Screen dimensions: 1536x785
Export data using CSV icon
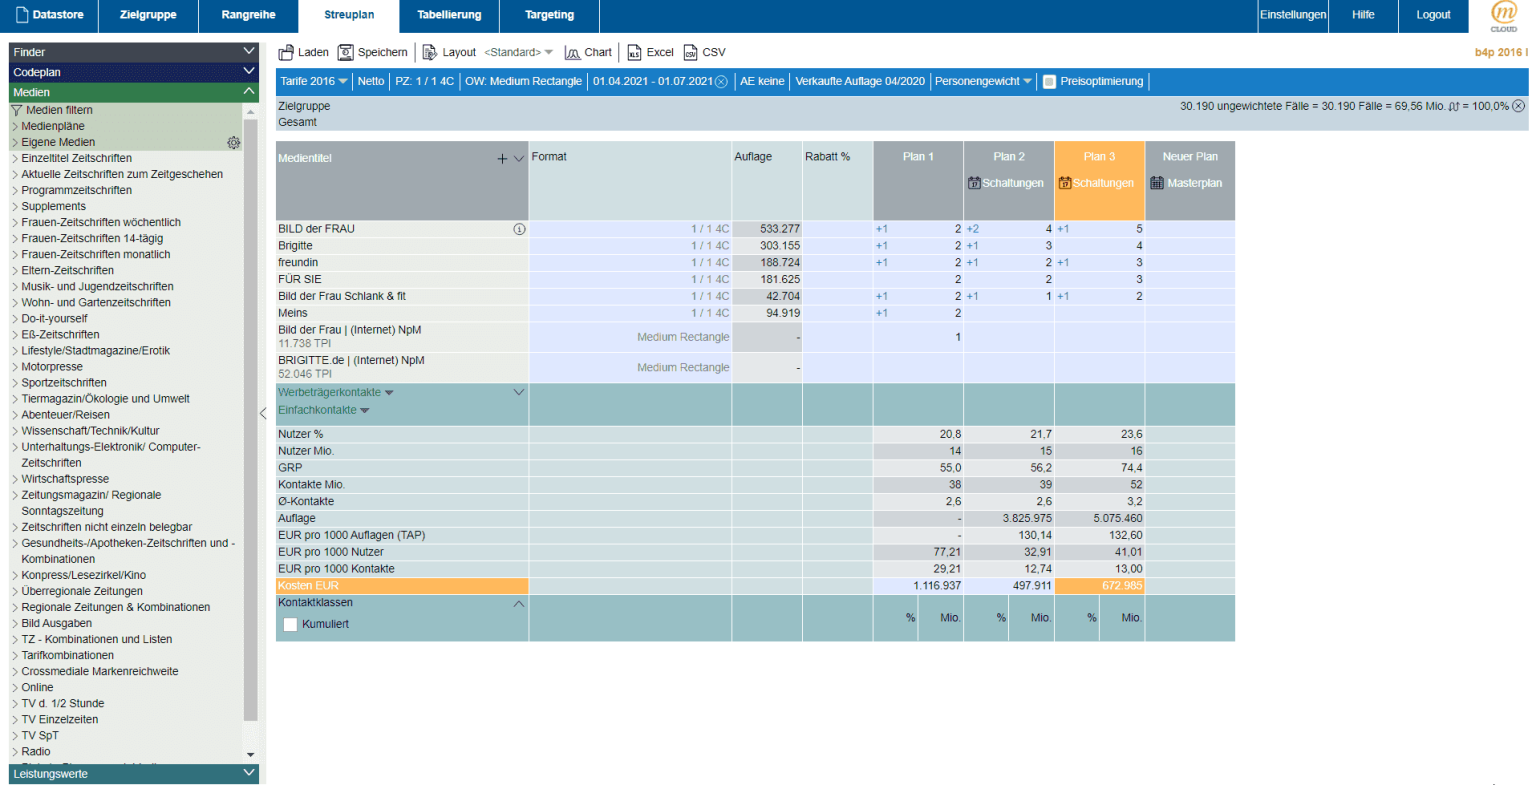click(691, 52)
